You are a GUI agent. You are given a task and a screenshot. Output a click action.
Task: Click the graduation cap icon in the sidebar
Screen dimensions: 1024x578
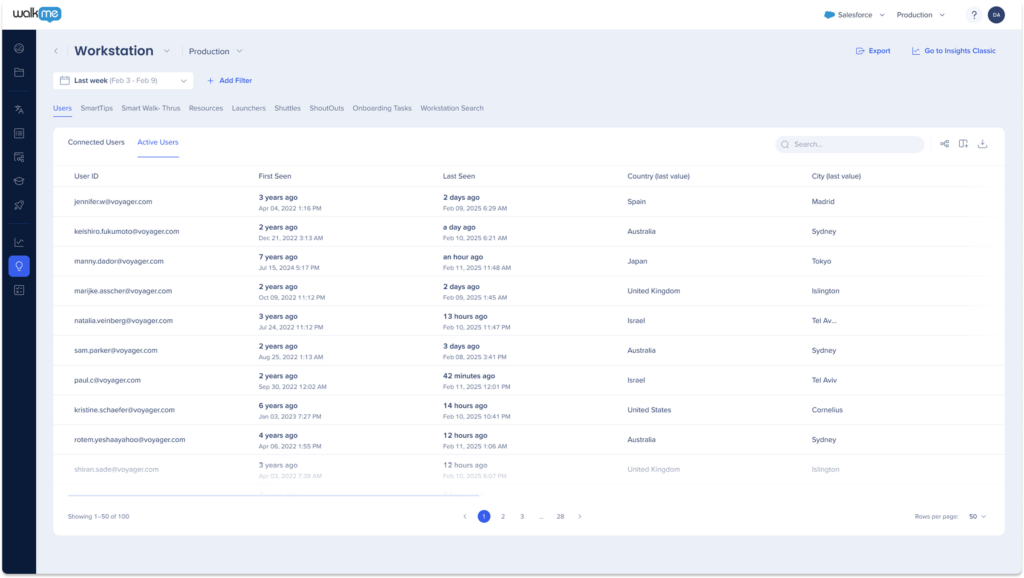tap(19, 182)
